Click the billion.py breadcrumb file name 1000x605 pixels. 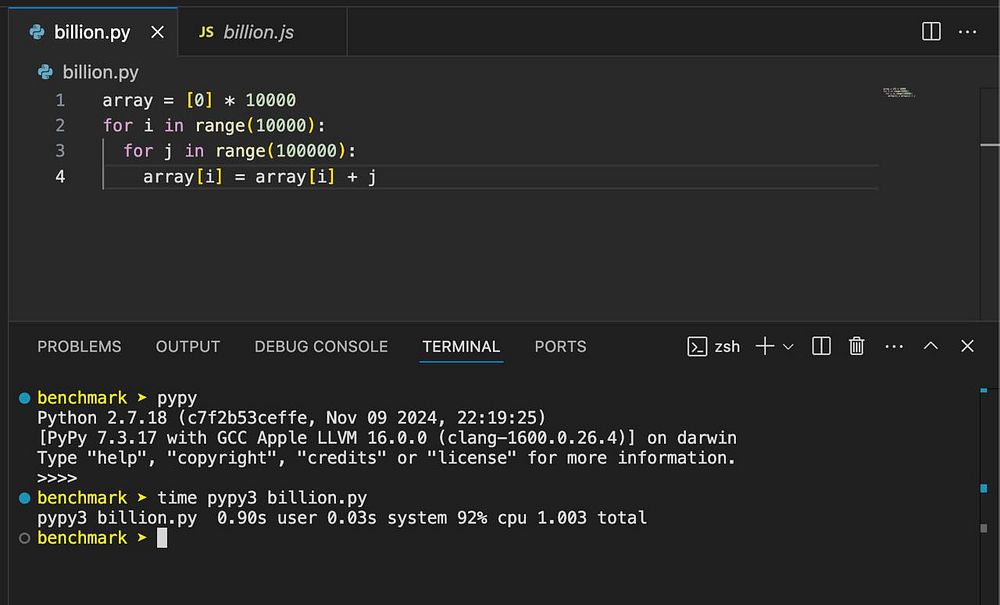100,72
